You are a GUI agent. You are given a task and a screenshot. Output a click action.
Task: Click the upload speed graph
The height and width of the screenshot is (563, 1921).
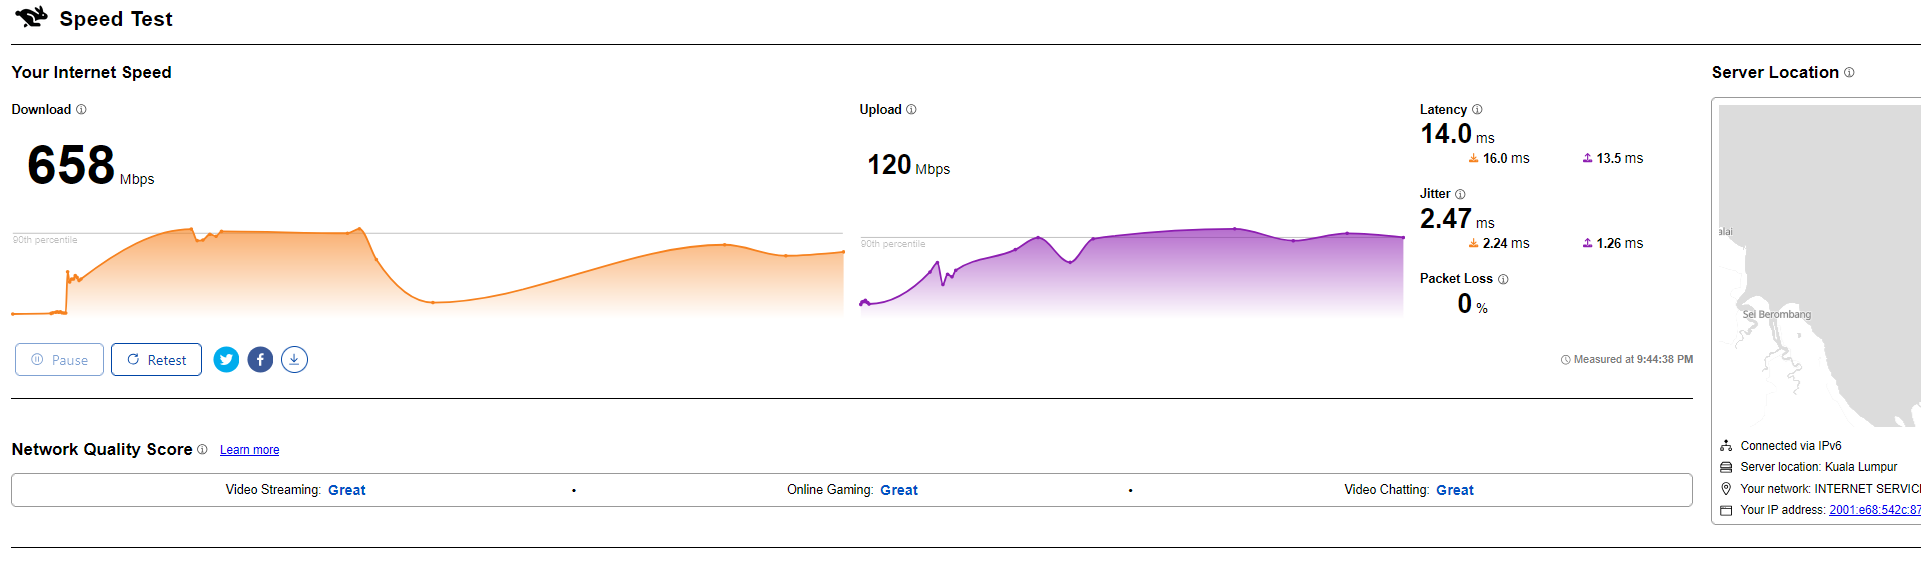pos(1131,272)
